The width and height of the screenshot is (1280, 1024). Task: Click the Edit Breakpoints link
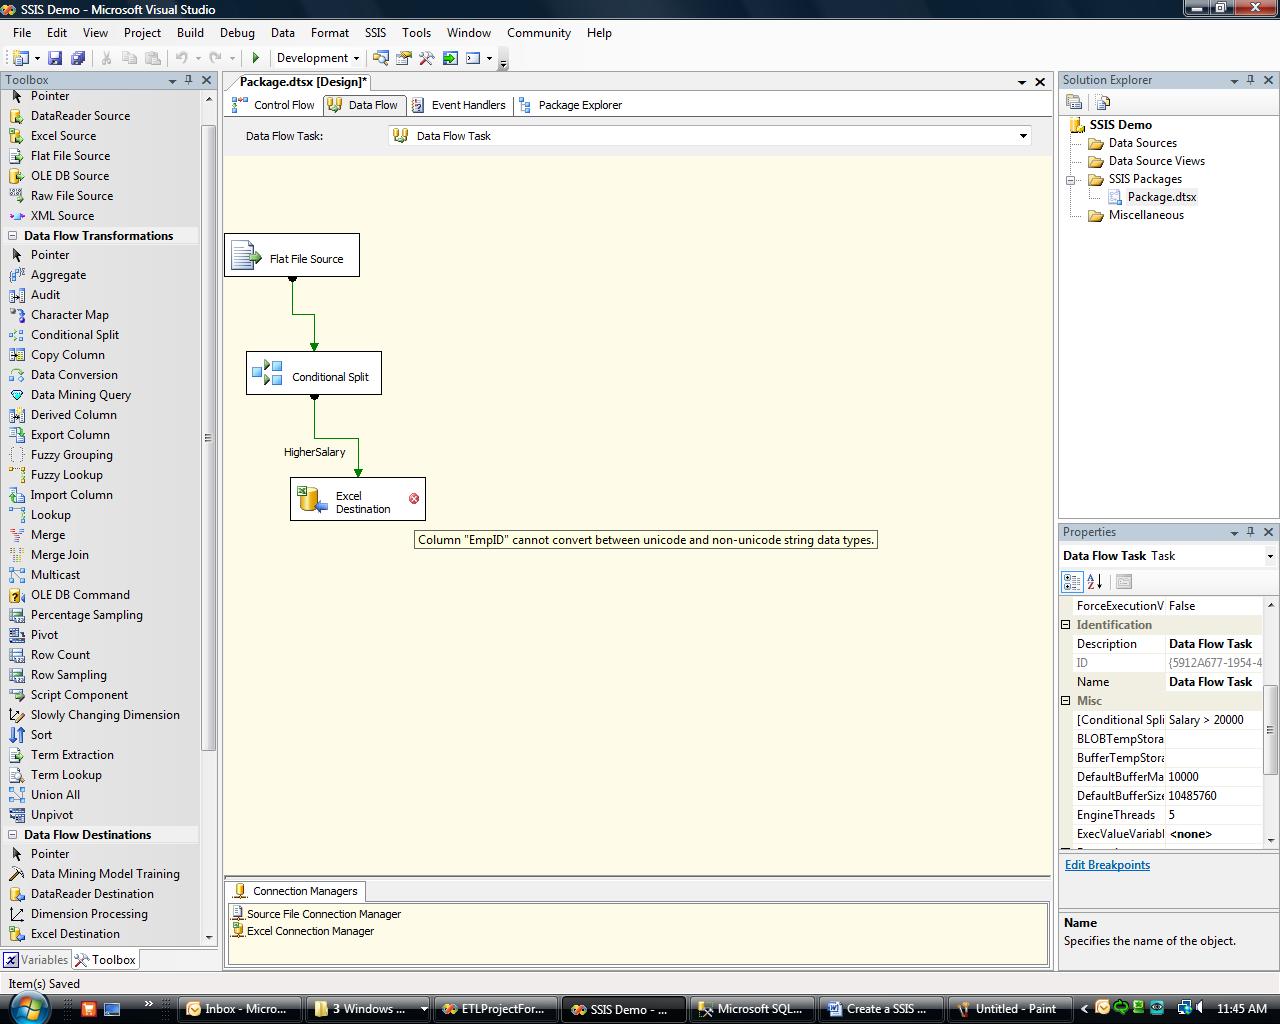tap(1107, 865)
